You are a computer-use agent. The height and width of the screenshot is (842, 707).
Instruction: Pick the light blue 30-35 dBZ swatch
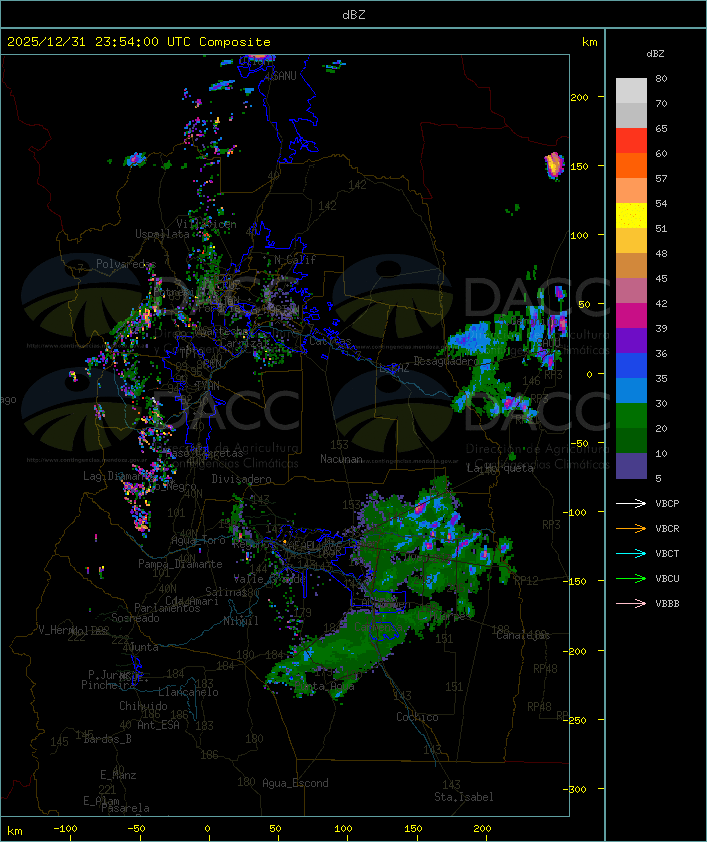631,390
